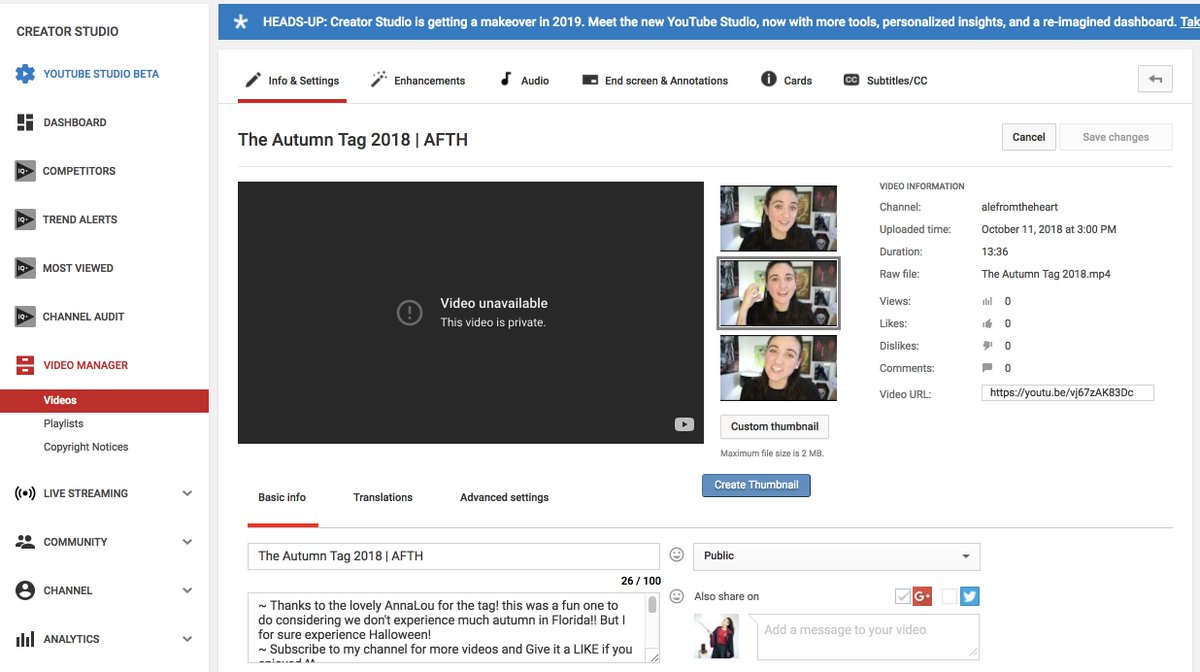Click the Likes thumbs-up icon
This screenshot has height=672, width=1200.
tap(988, 324)
